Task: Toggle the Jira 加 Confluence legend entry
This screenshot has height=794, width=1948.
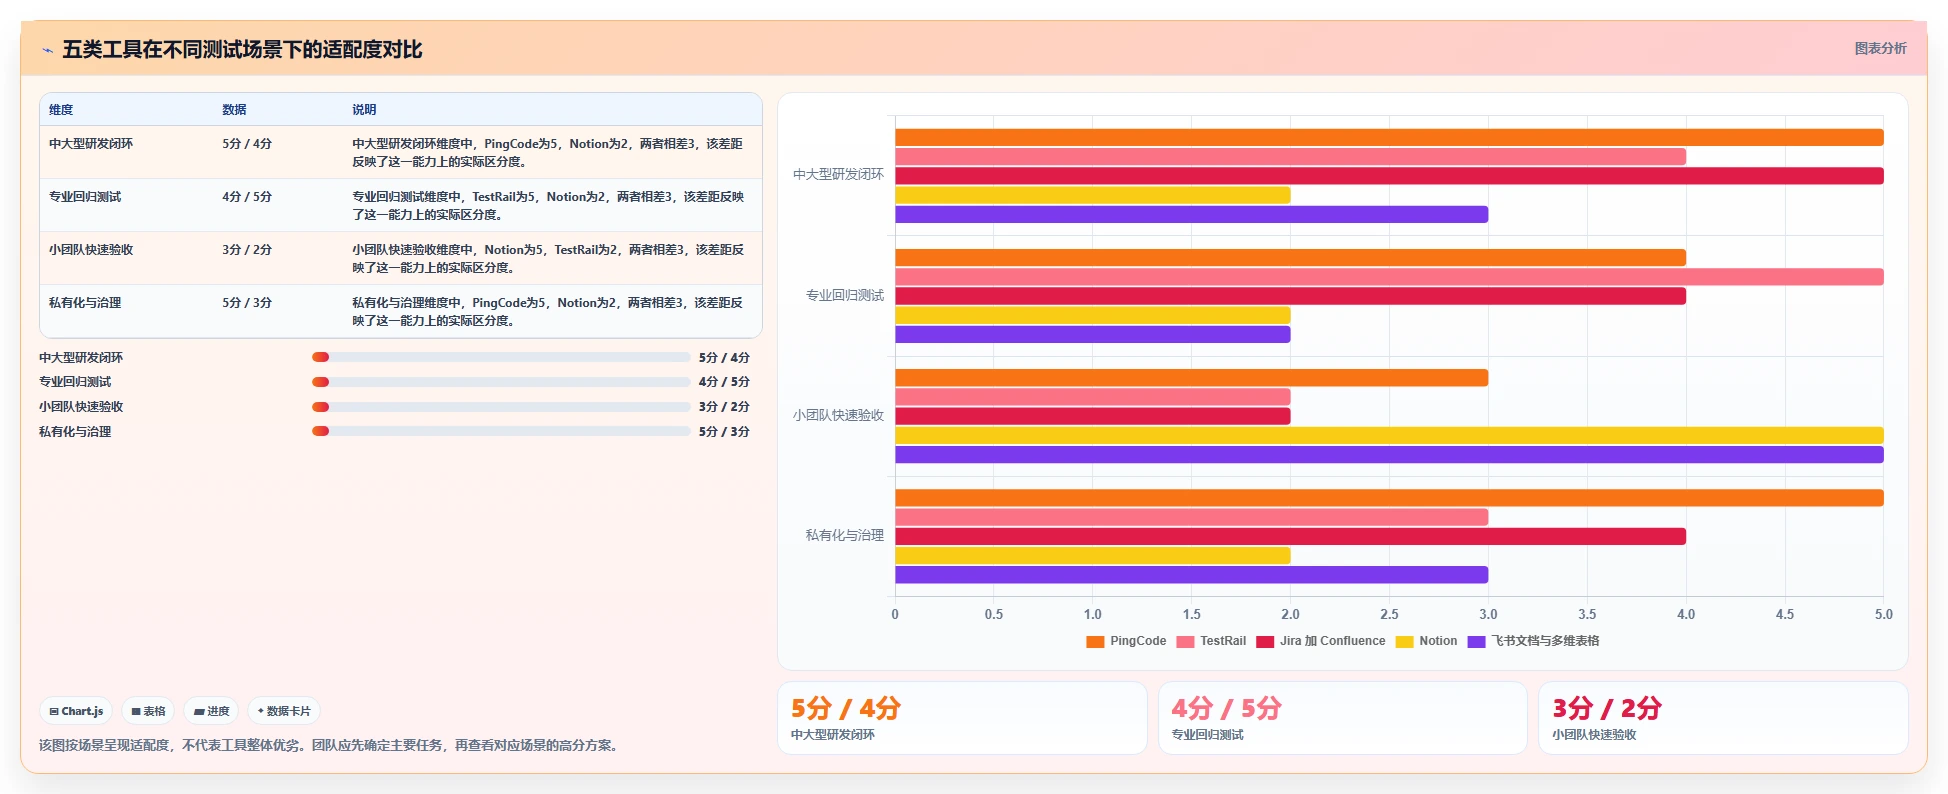Action: point(1321,641)
